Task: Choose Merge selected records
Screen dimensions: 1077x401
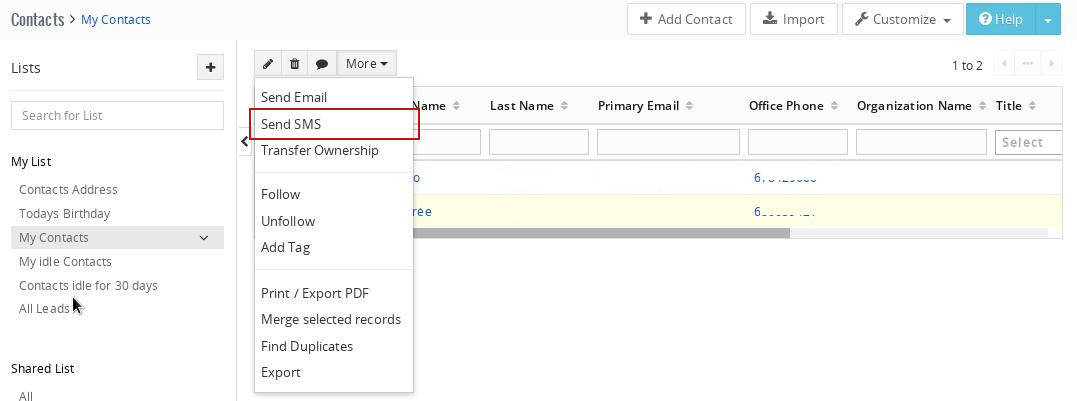Action: 331,320
